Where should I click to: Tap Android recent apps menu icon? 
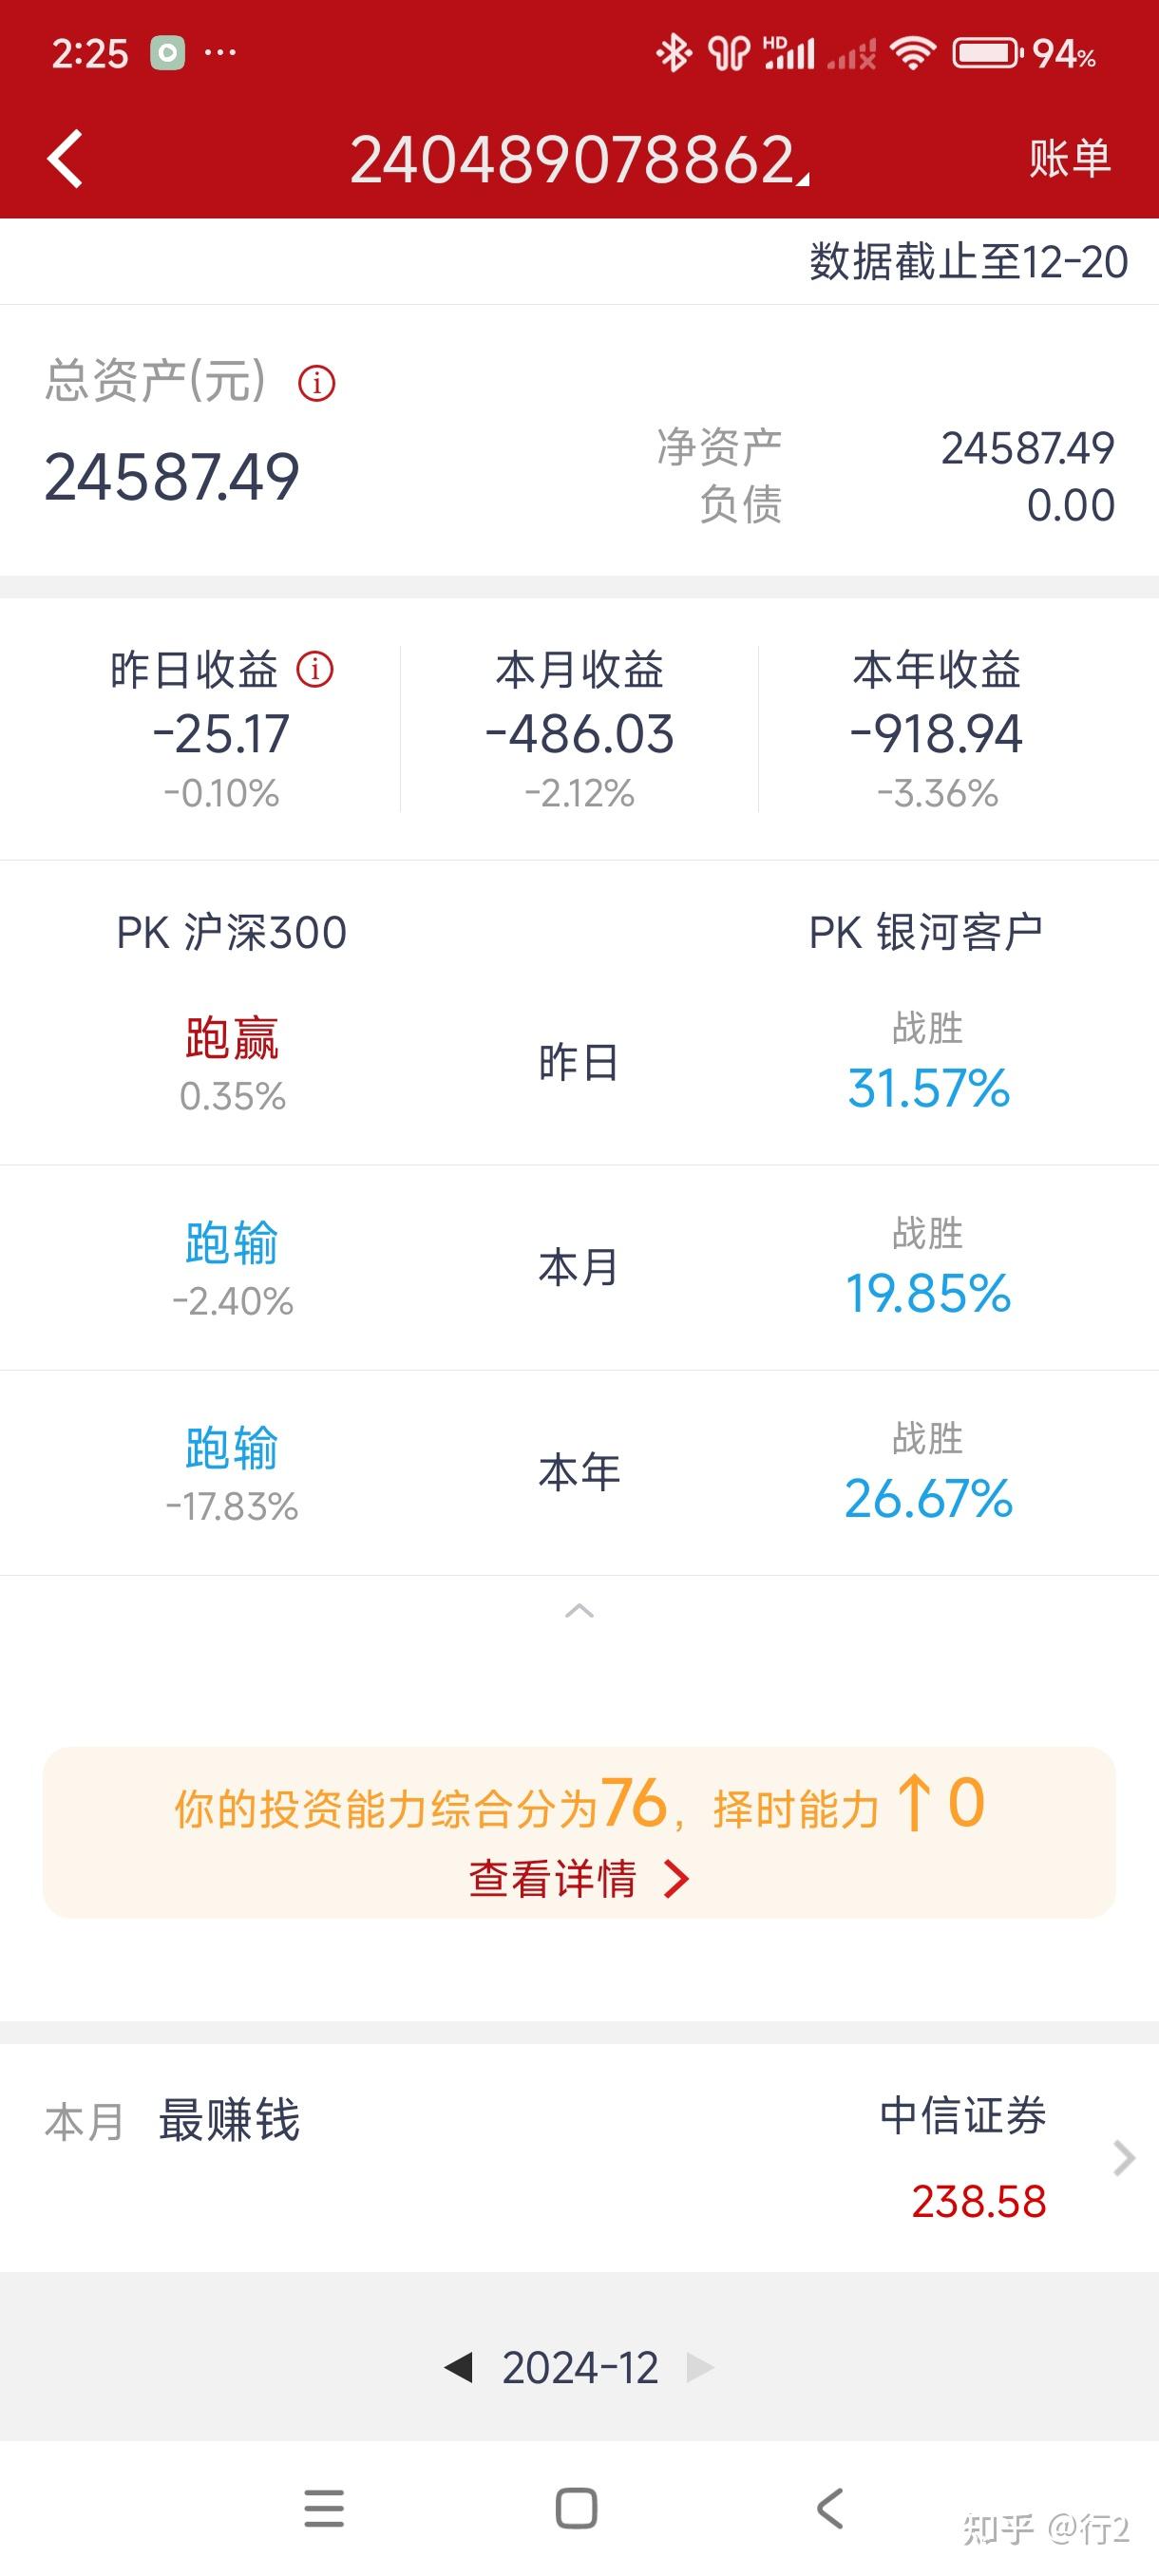pos(324,2509)
